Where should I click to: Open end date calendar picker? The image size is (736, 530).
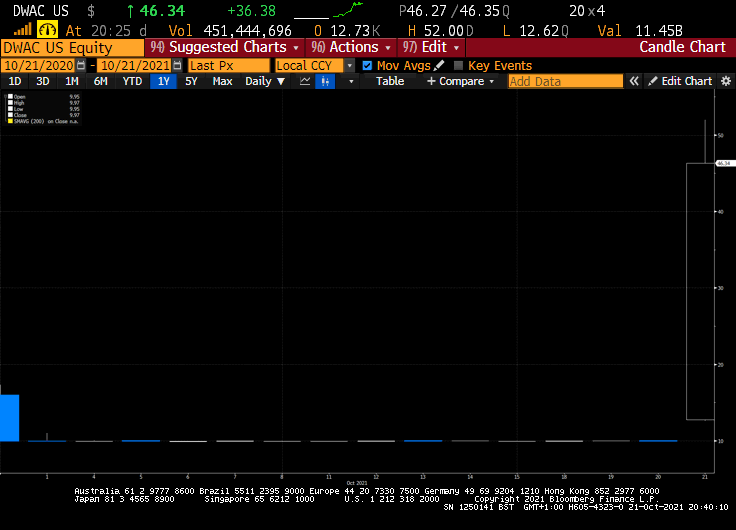coord(177,65)
